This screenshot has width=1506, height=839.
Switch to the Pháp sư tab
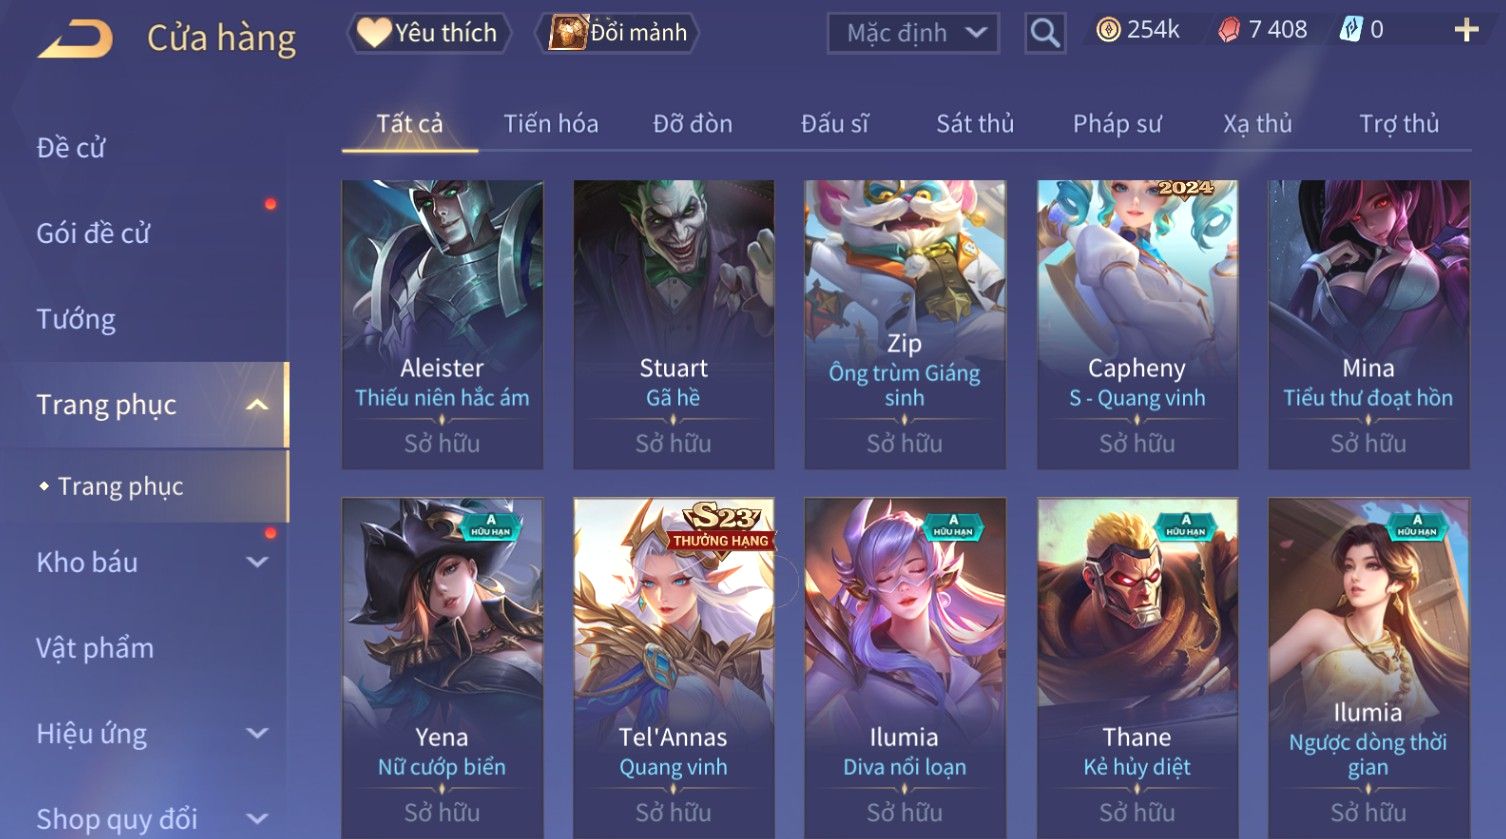point(1117,124)
